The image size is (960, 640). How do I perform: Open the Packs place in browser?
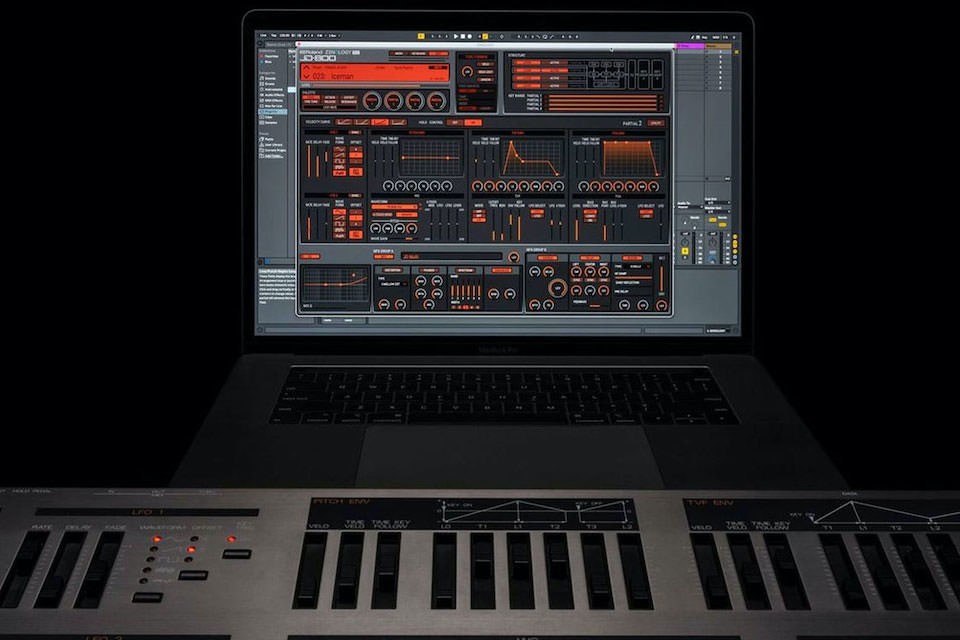tap(269, 139)
